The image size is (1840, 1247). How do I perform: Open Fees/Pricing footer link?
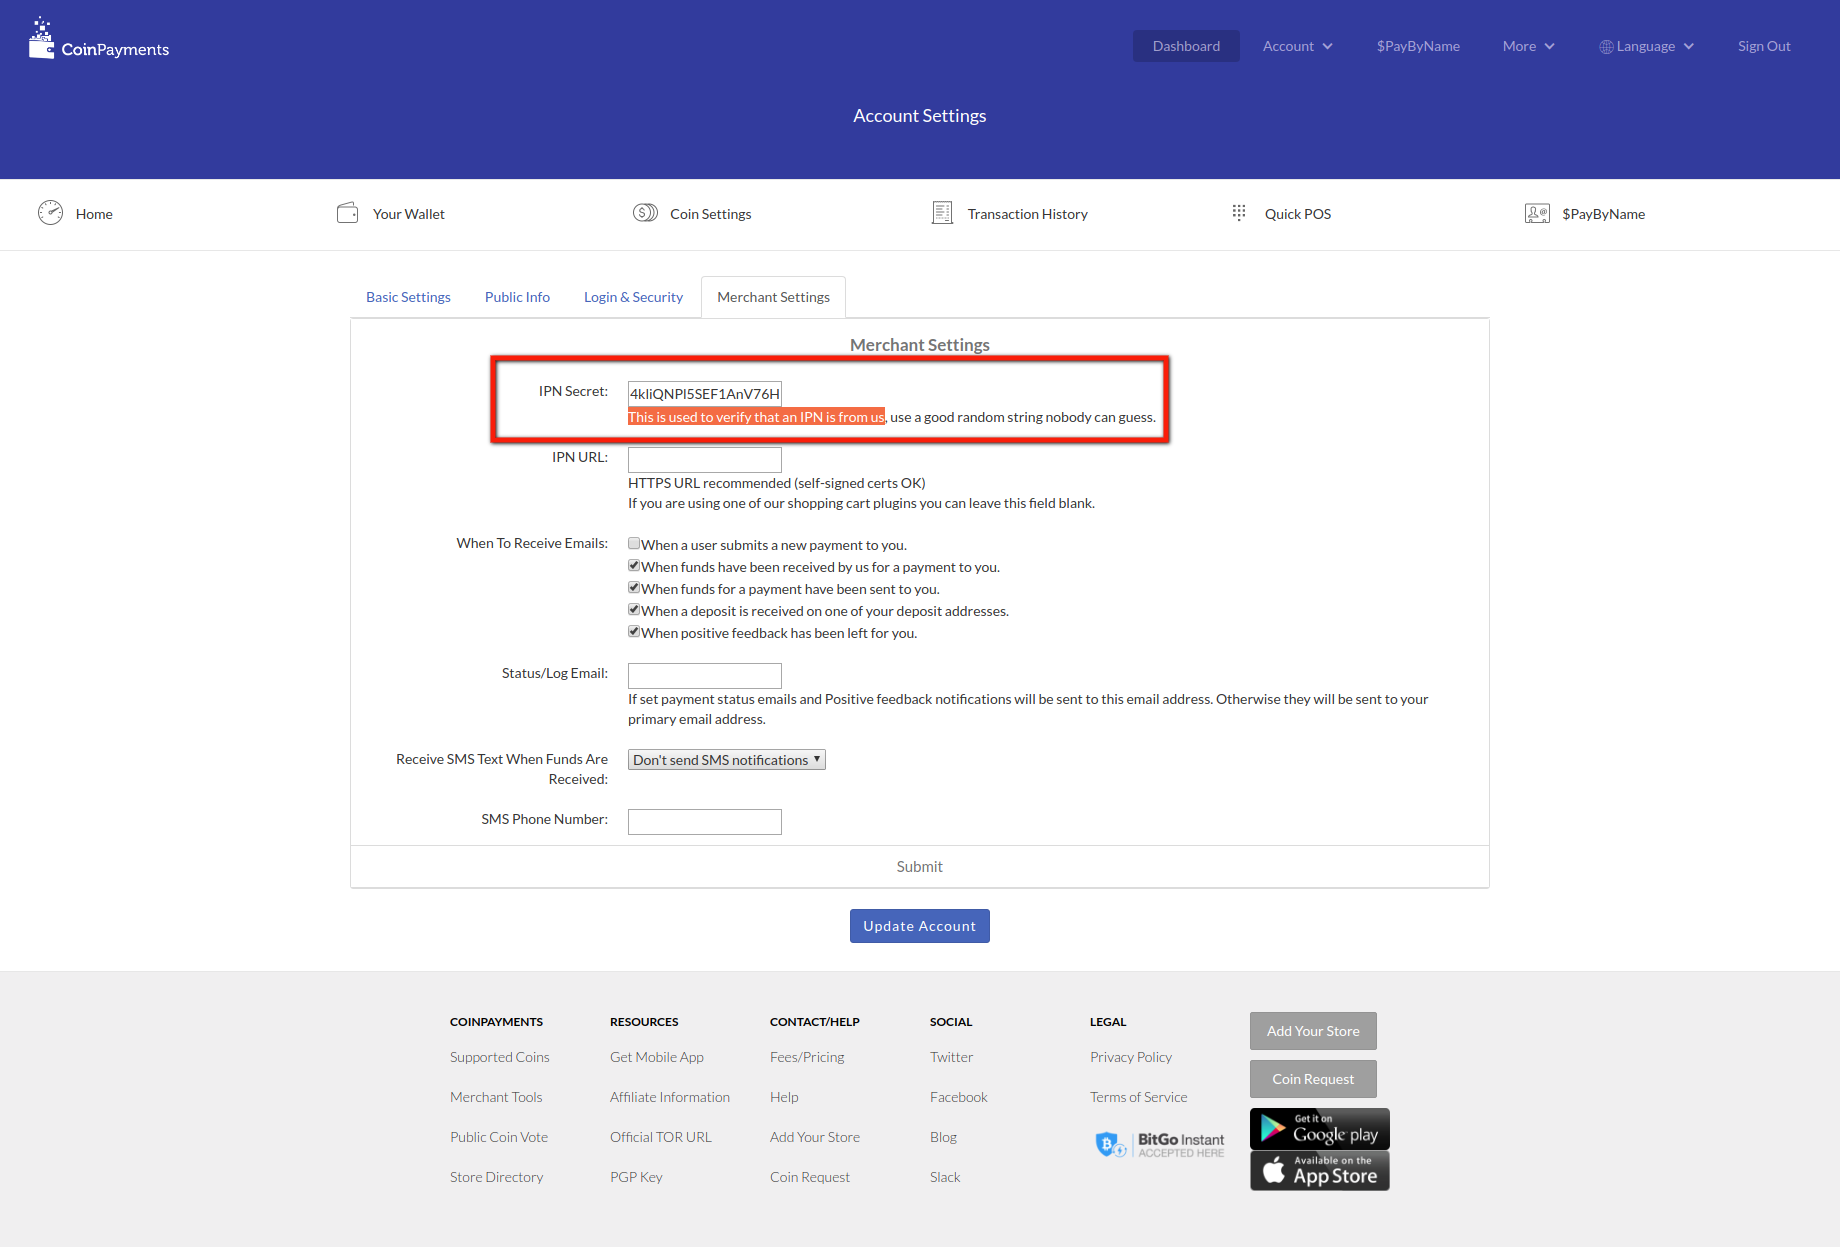(807, 1057)
